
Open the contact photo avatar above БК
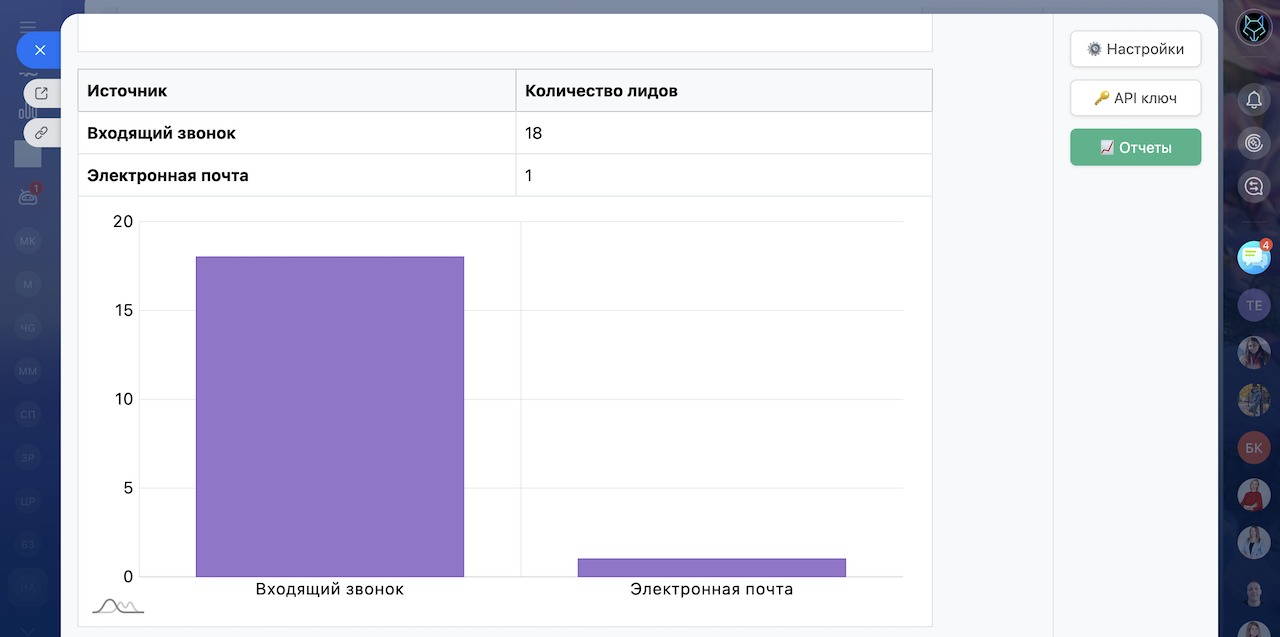[x=1254, y=400]
